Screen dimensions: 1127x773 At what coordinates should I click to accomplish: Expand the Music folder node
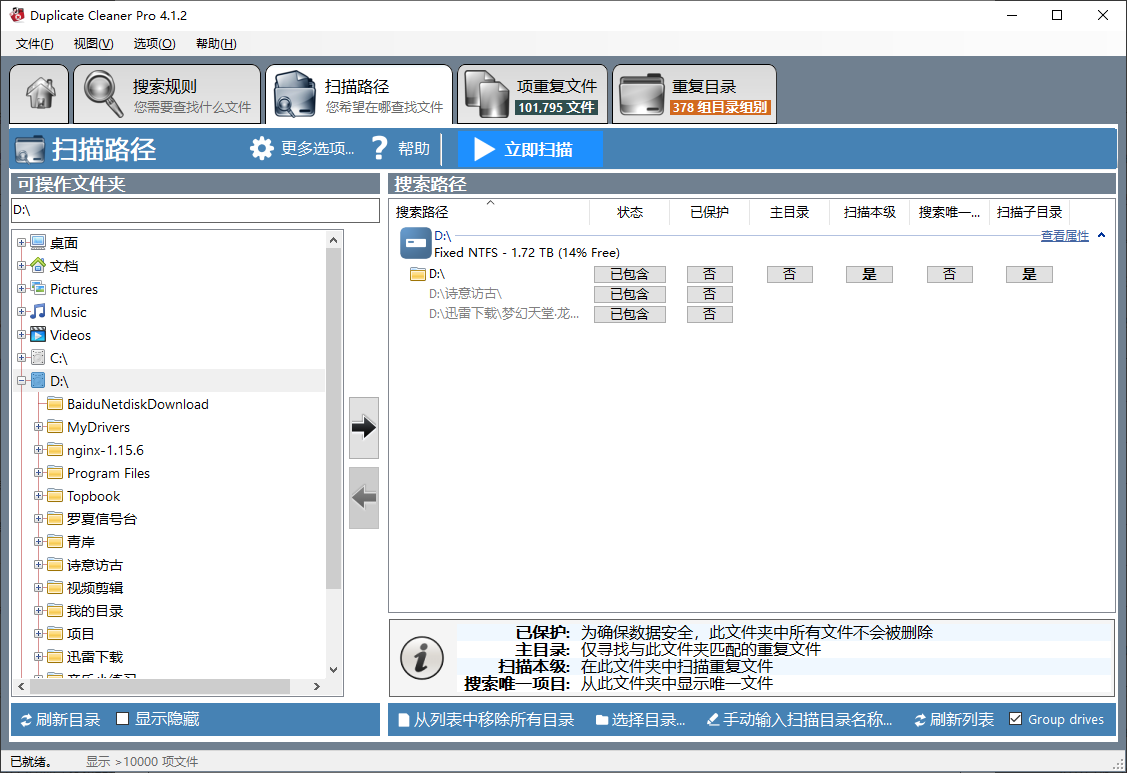[x=23, y=311]
